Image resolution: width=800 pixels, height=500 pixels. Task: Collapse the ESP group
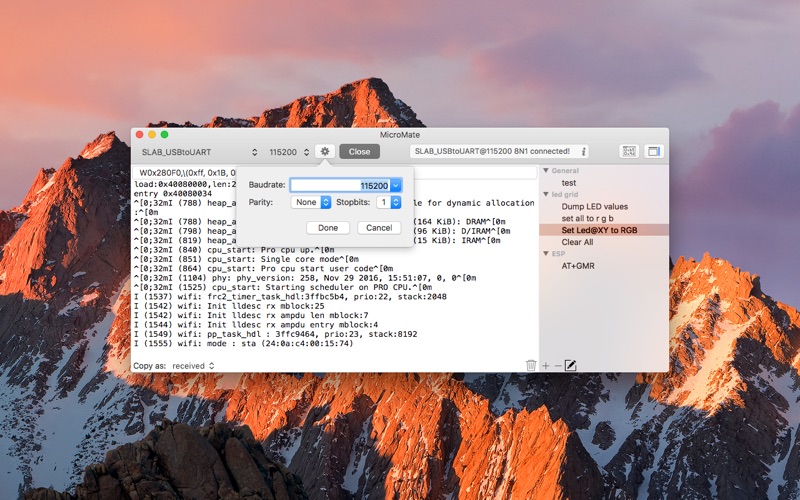(545, 254)
